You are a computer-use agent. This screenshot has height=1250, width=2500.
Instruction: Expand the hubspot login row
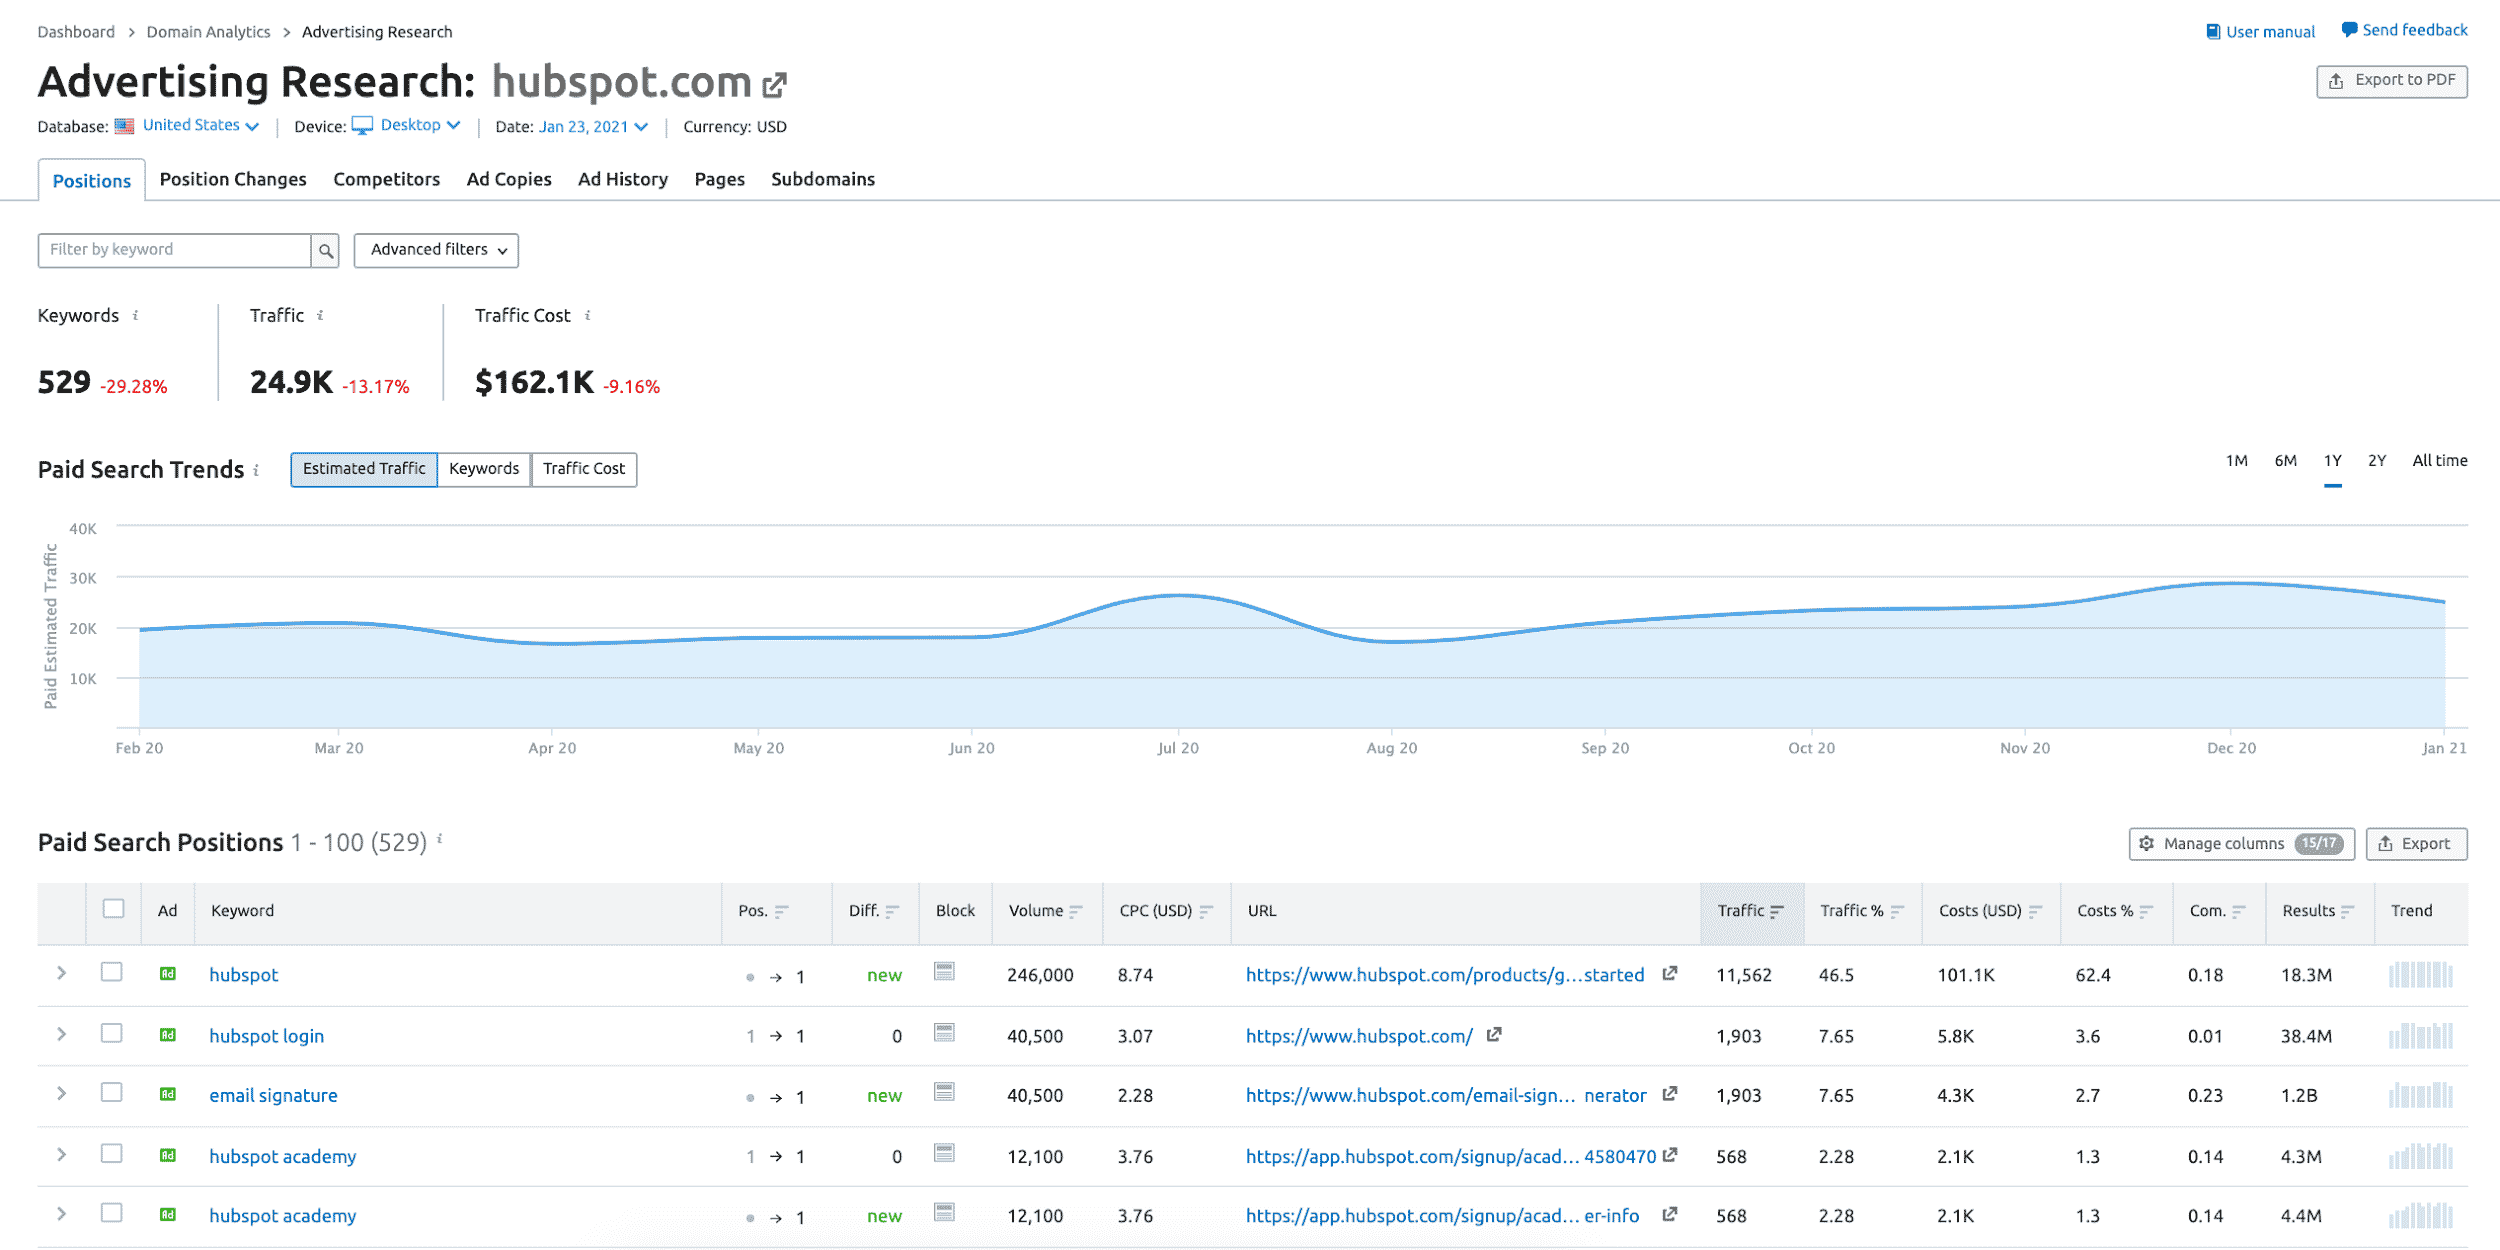click(61, 1034)
